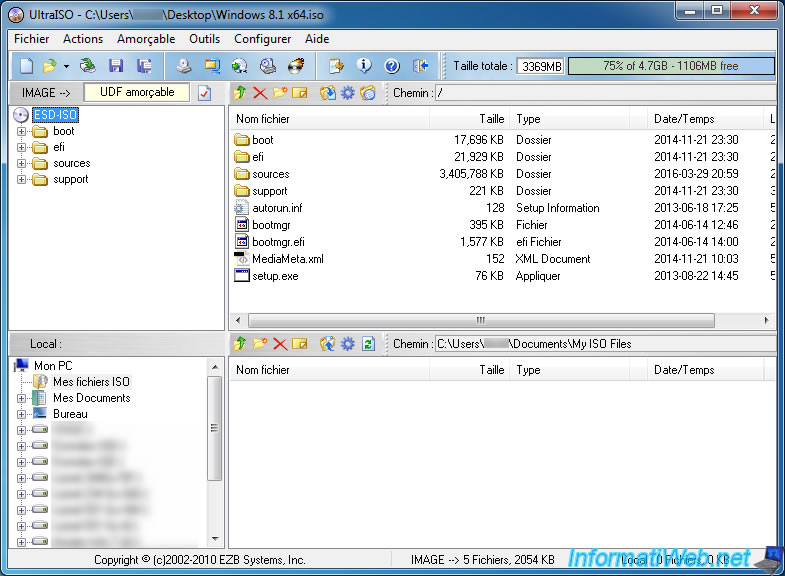Expand the efi folder tree node
This screenshot has width=785, height=576.
pyautogui.click(x=21, y=148)
